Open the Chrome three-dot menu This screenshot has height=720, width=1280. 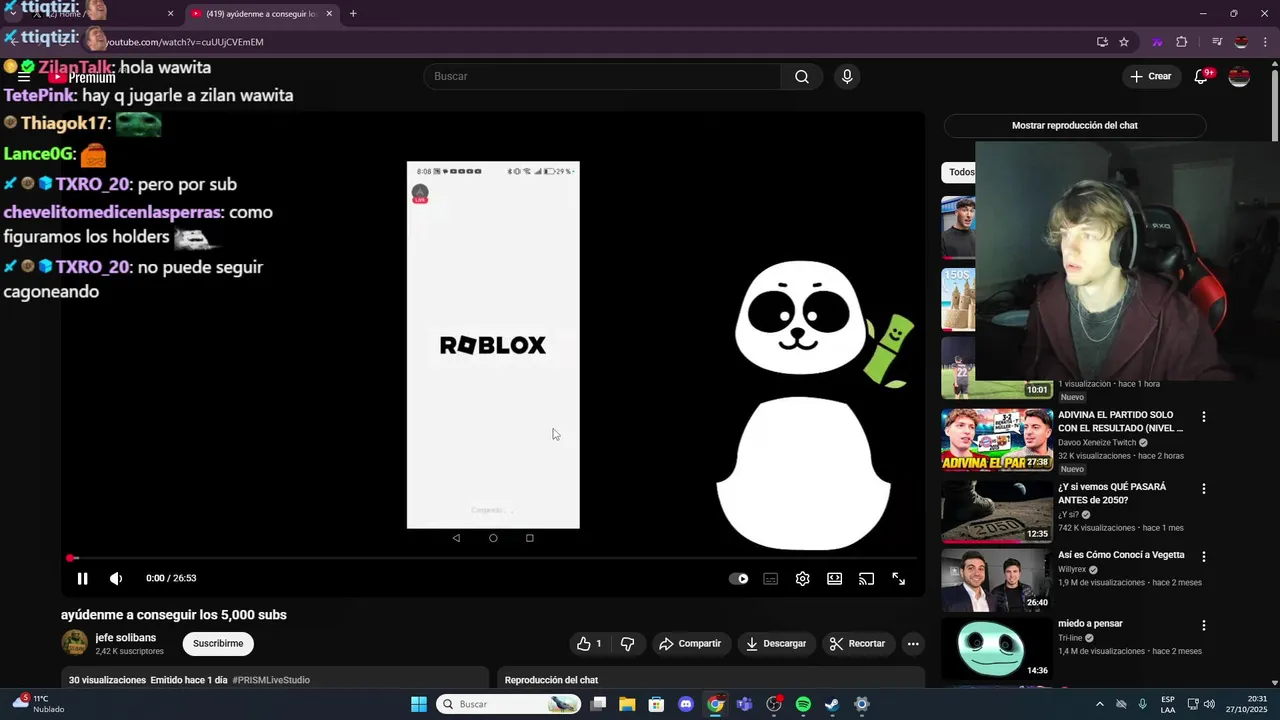1265,42
